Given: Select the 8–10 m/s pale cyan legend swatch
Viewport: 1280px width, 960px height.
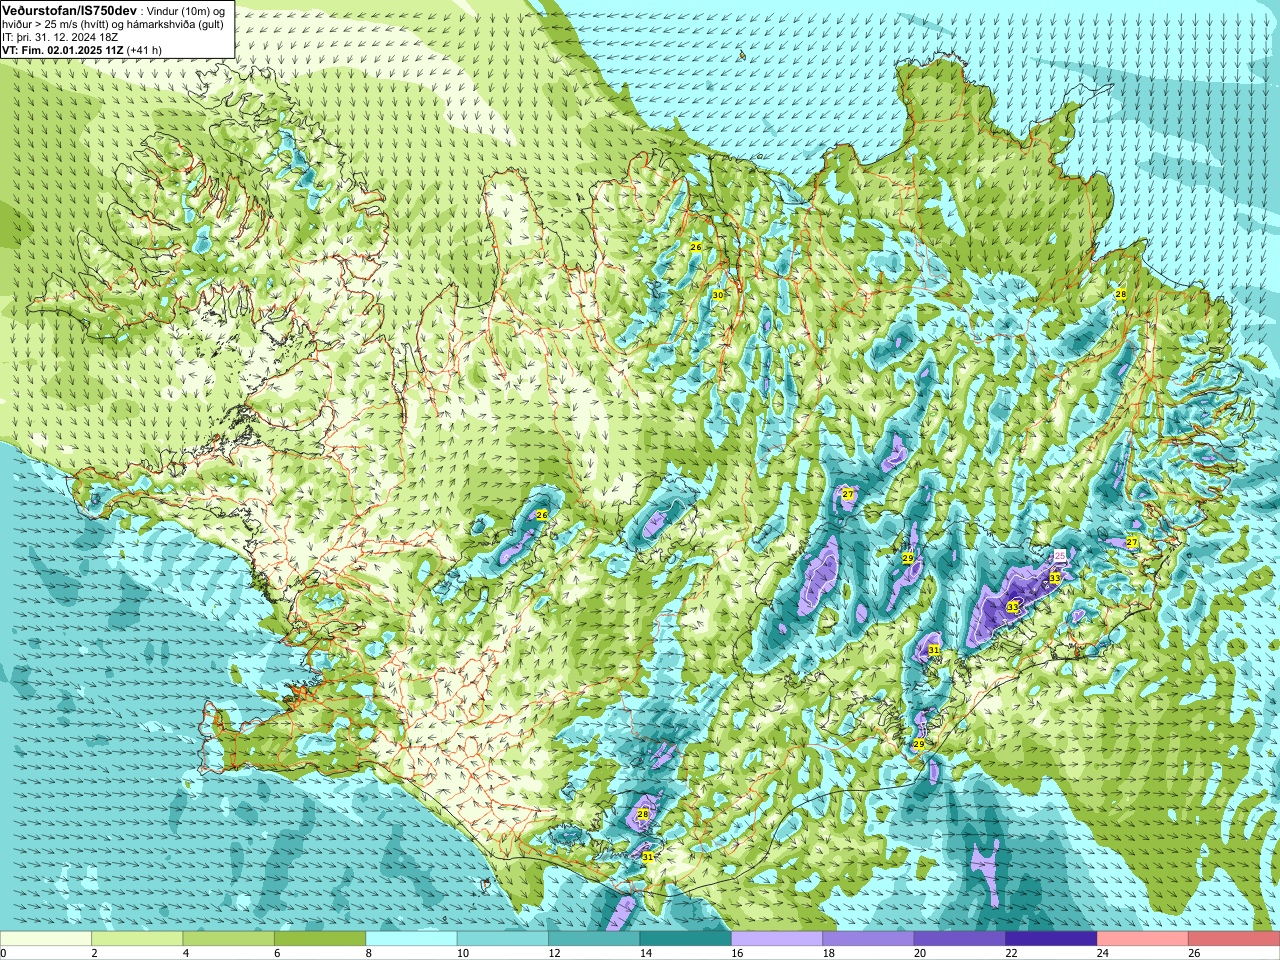Looking at the screenshot, I should (x=412, y=939).
